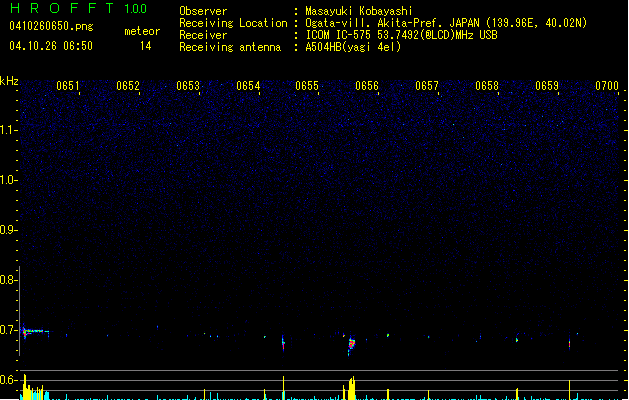
Task: Click the meteor echo before 0700
Action: point(570,344)
